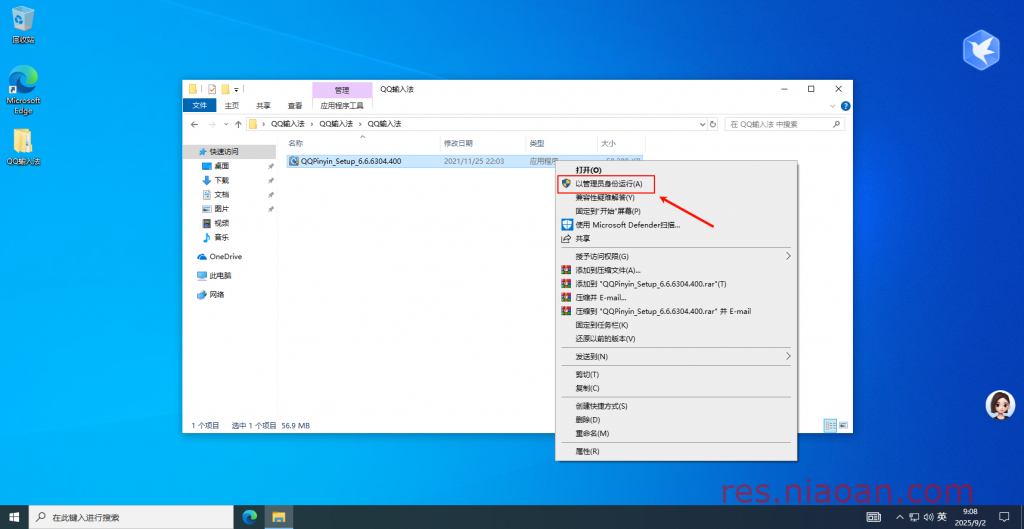Open the 回收站 recycle bin desktop icon
The width and height of the screenshot is (1024, 529).
coord(23,25)
